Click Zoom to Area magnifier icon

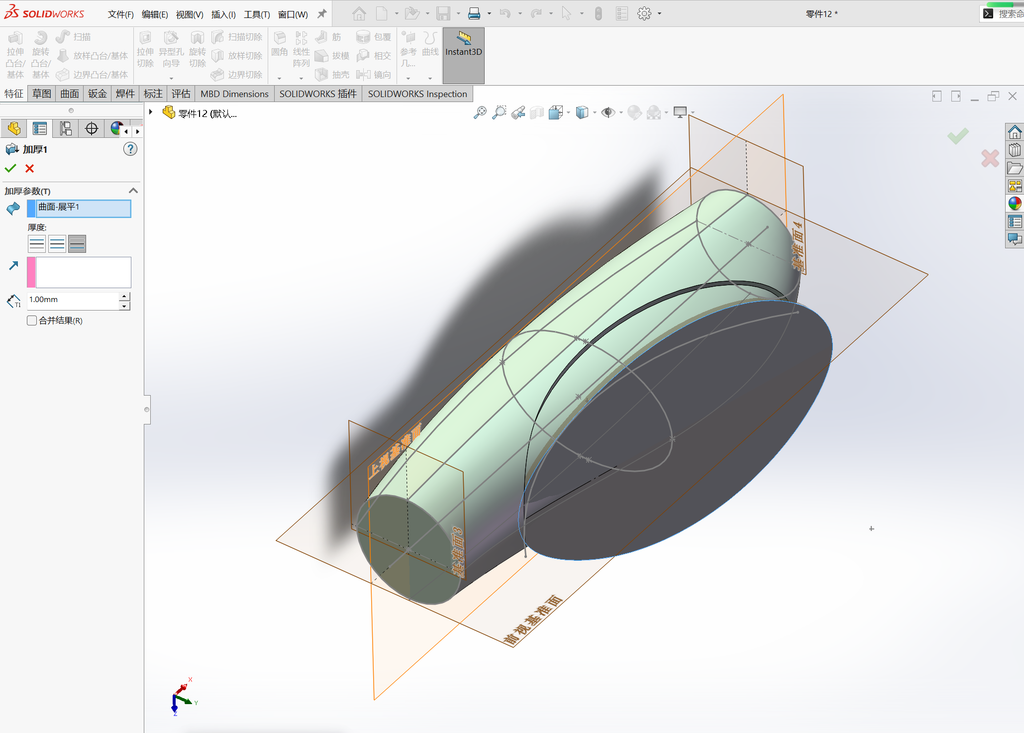point(499,113)
